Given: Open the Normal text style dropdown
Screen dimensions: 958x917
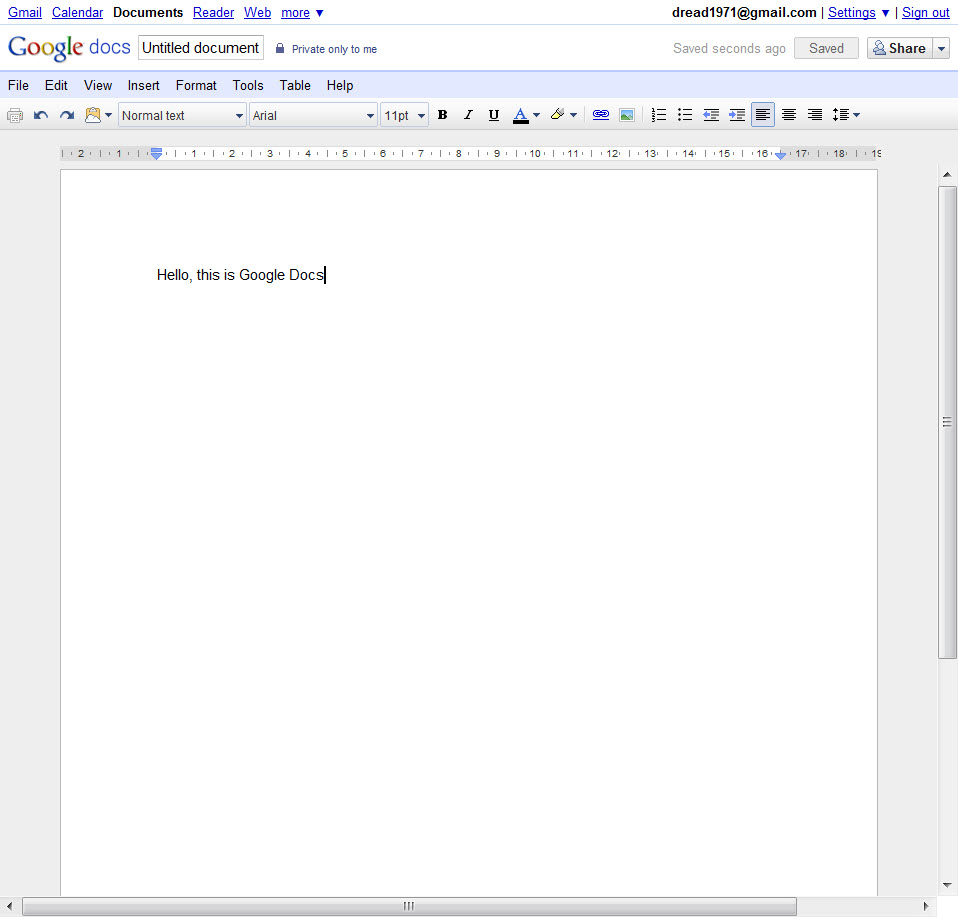Looking at the screenshot, I should (182, 115).
